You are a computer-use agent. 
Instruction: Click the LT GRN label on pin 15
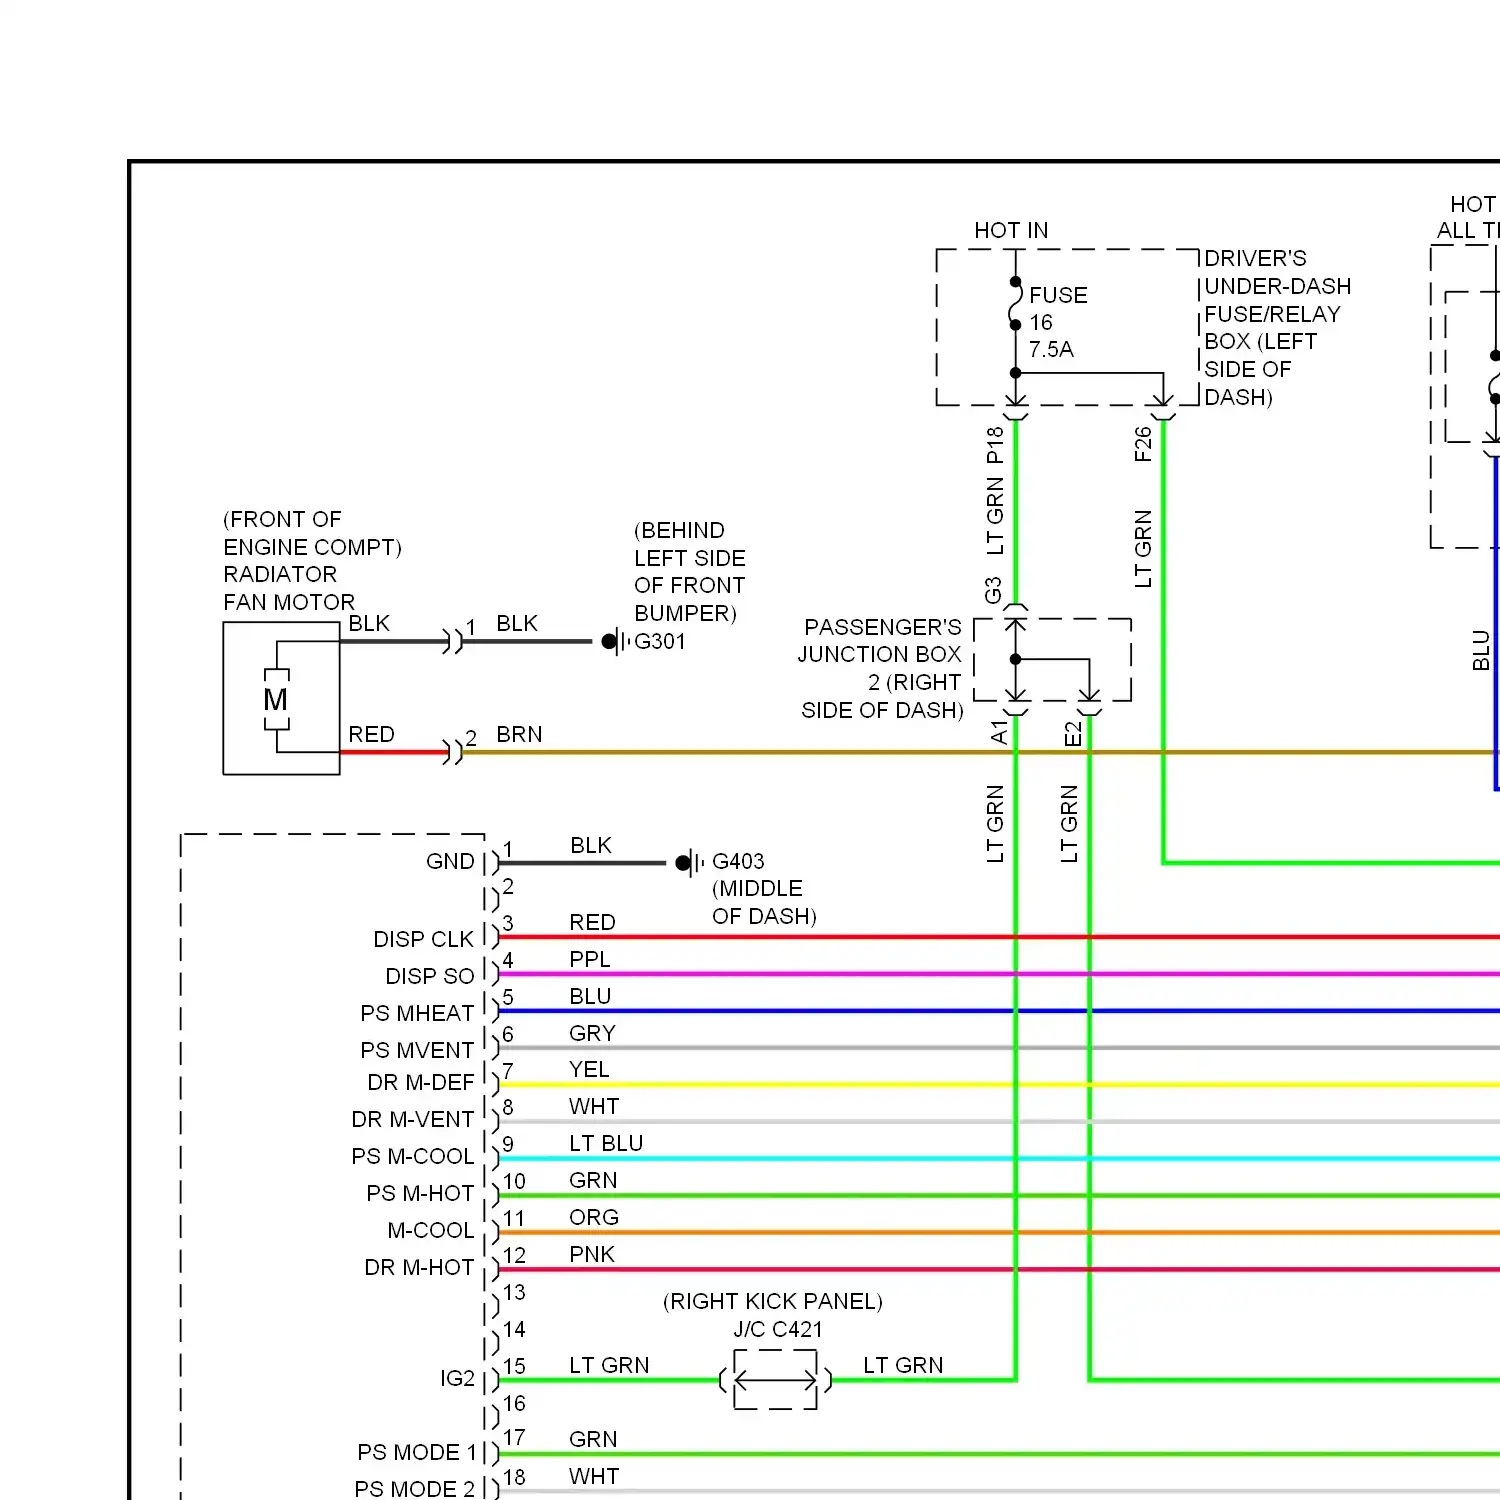609,1365
